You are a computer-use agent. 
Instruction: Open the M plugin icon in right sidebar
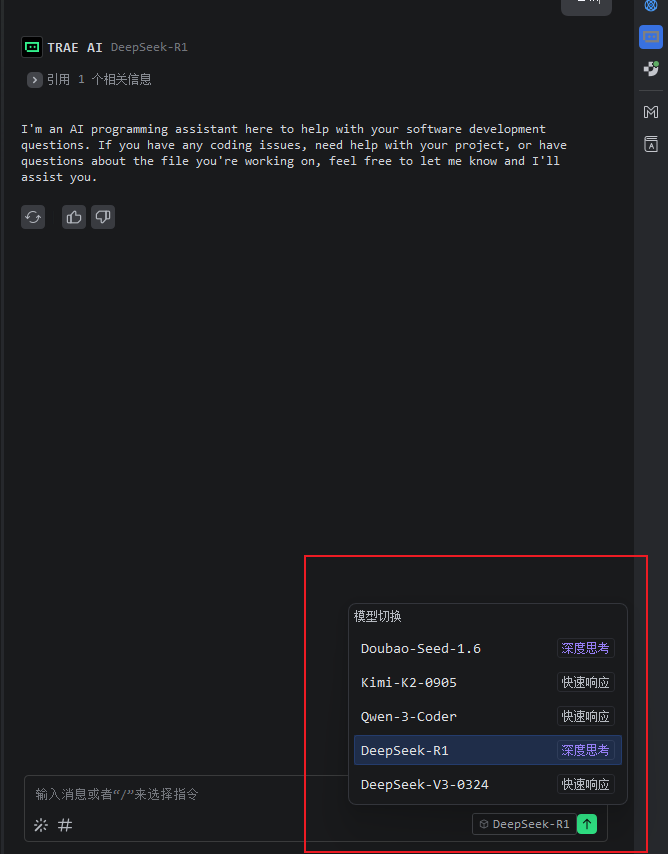651,112
